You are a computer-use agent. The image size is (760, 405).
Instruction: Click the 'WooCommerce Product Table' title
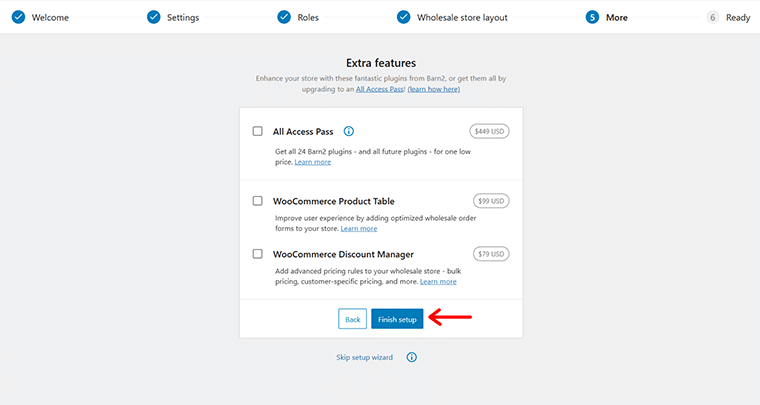333,201
